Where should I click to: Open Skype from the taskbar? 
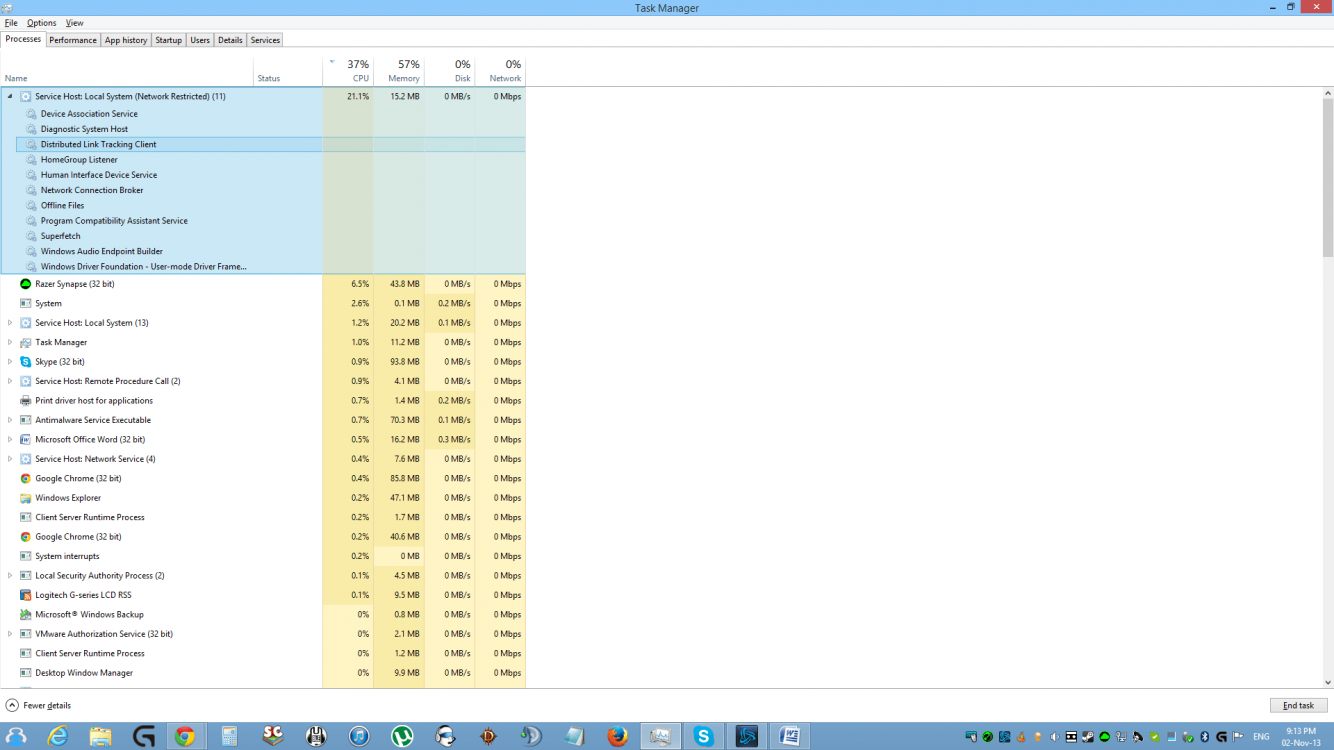(705, 737)
